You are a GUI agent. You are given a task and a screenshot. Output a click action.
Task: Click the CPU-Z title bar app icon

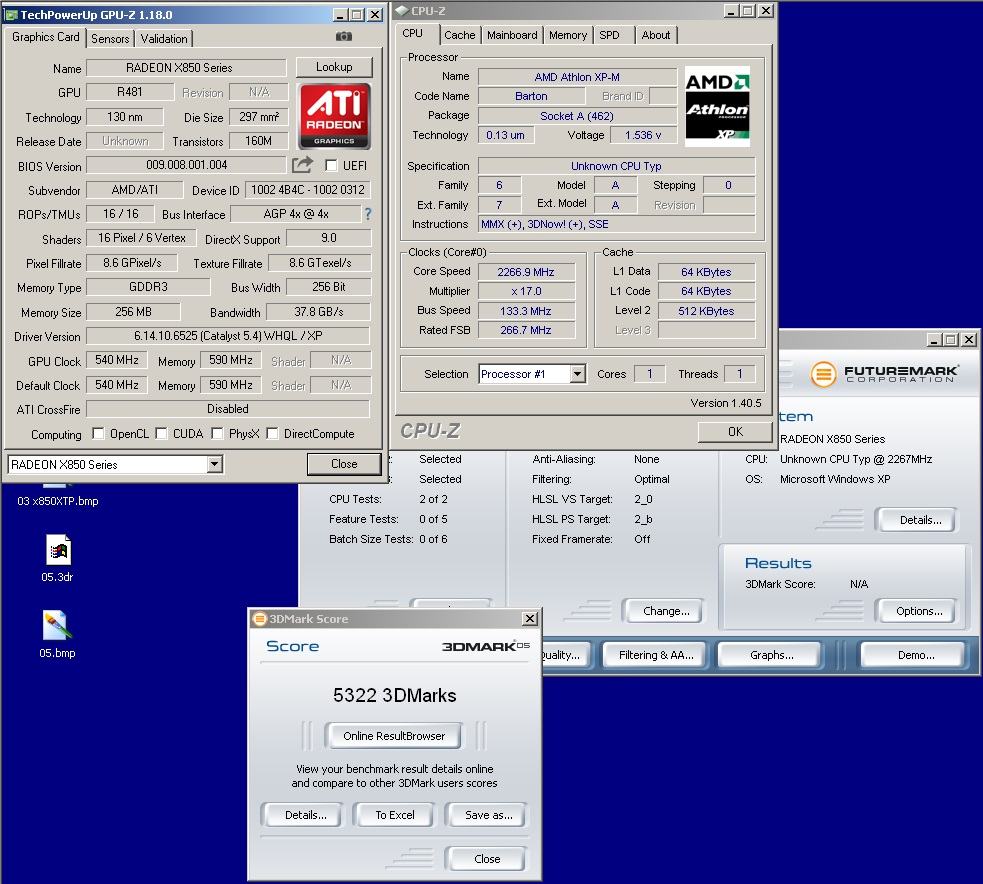(402, 11)
